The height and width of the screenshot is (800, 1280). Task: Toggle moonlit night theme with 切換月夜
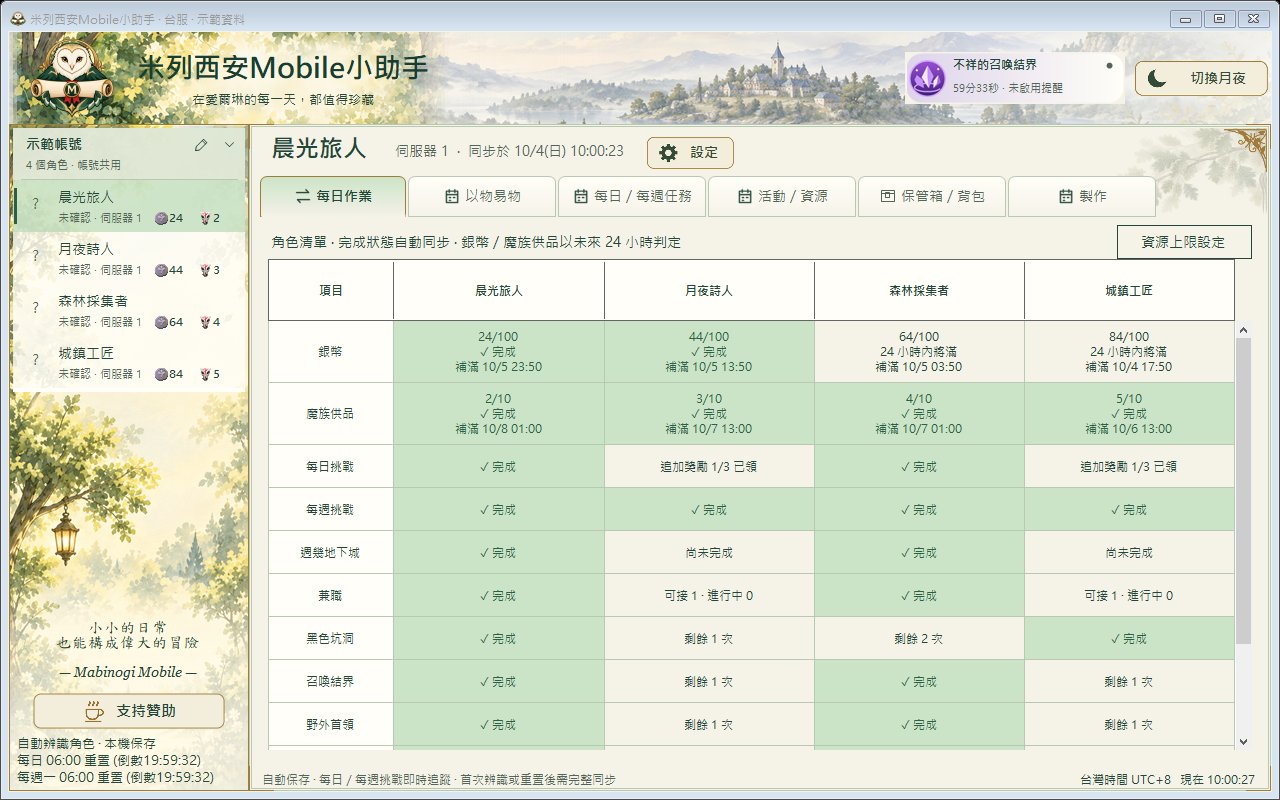tap(1201, 78)
